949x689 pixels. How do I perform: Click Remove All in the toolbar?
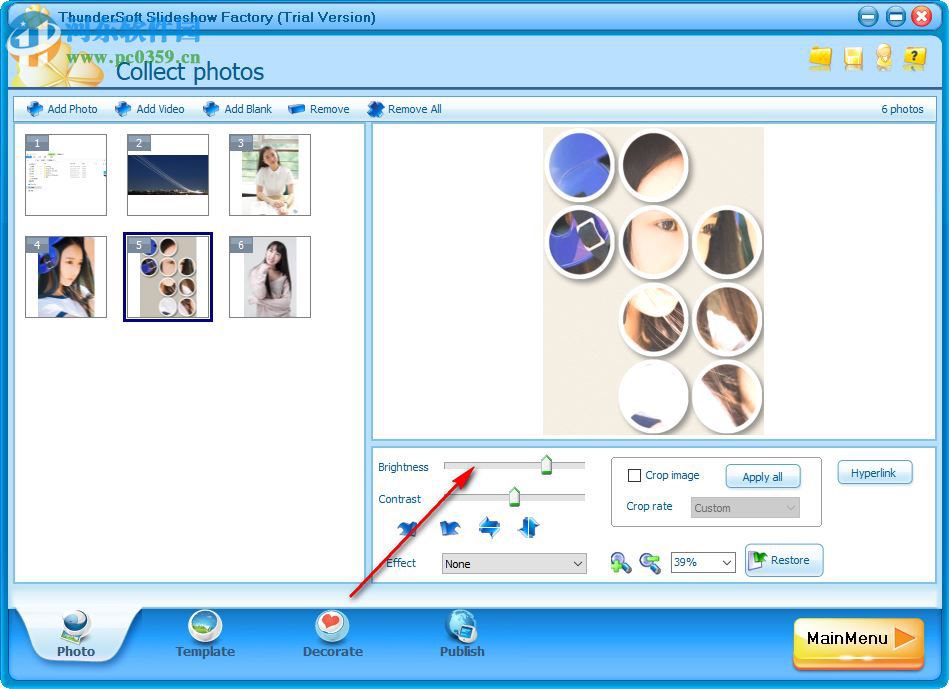point(404,109)
